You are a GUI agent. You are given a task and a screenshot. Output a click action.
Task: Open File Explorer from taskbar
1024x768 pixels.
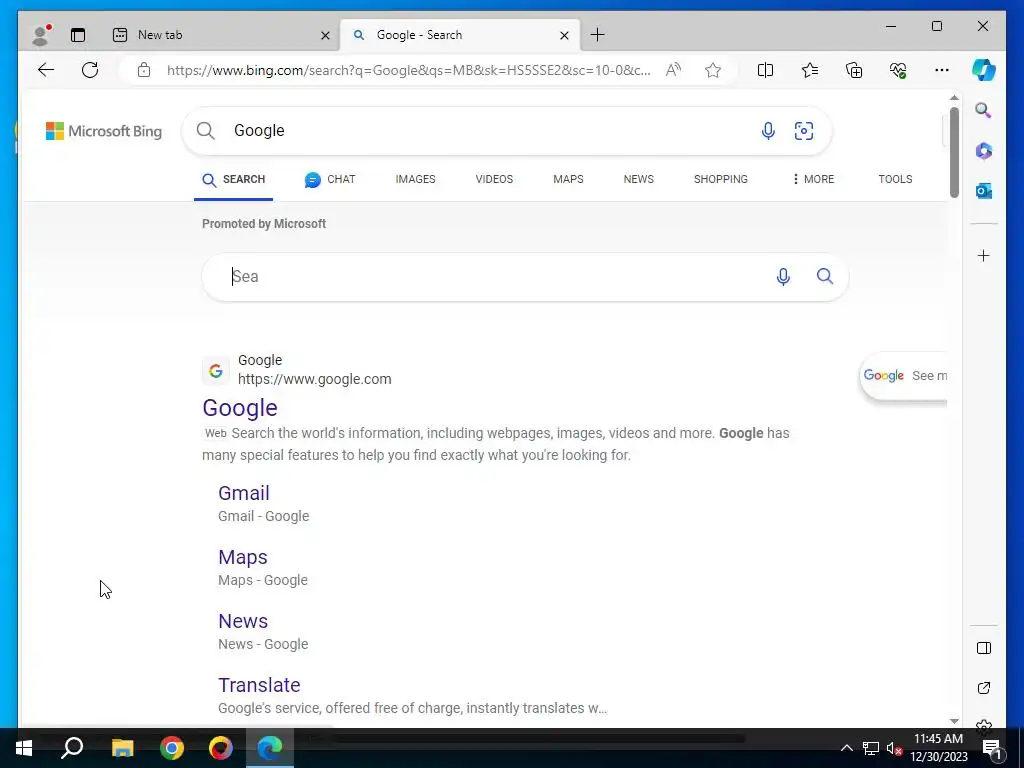(x=122, y=748)
